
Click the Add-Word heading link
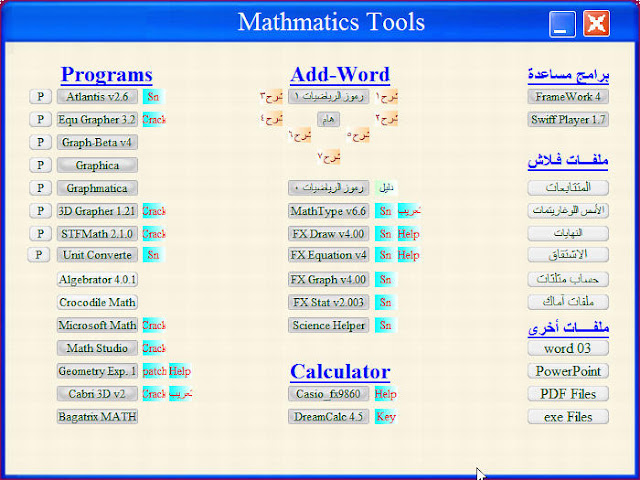340,75
